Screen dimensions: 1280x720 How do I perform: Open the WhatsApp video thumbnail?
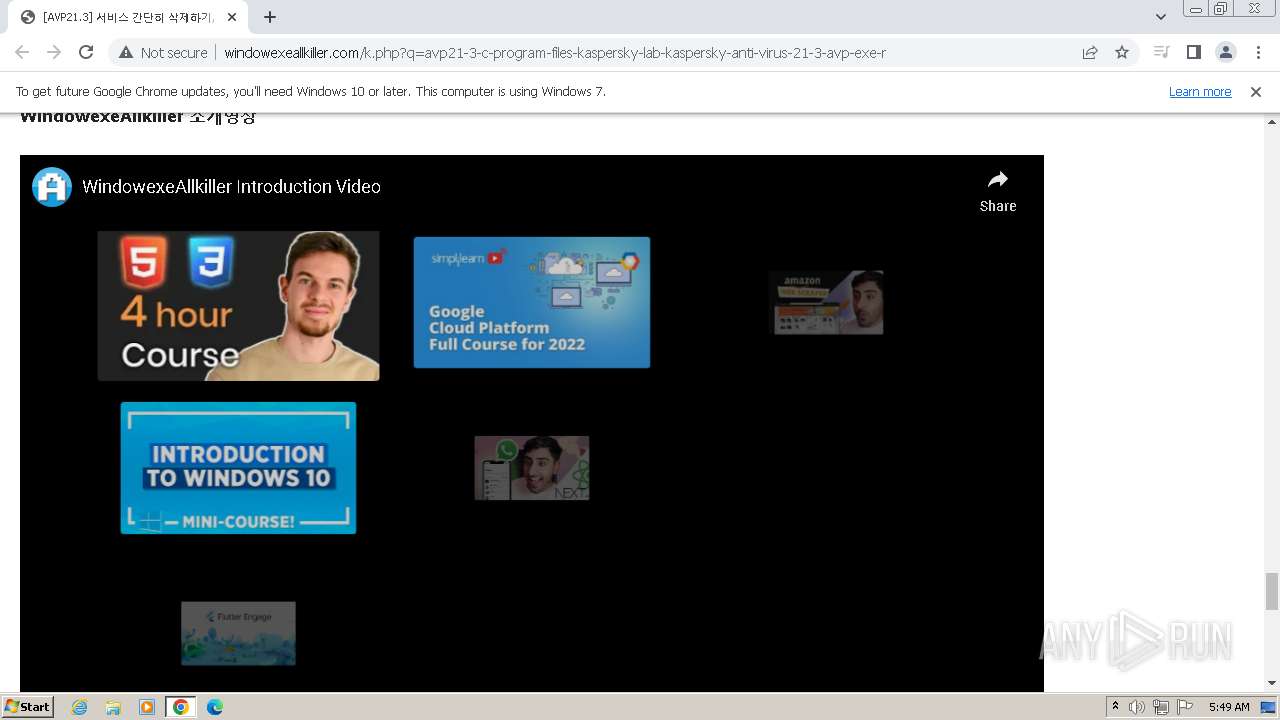coord(532,468)
